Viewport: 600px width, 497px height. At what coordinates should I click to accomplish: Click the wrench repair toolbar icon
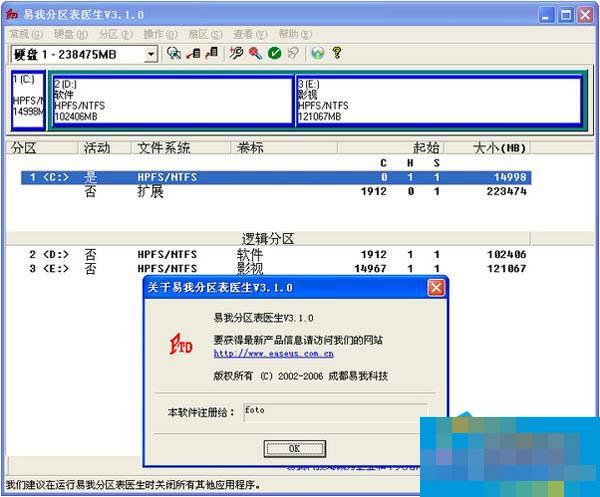236,53
